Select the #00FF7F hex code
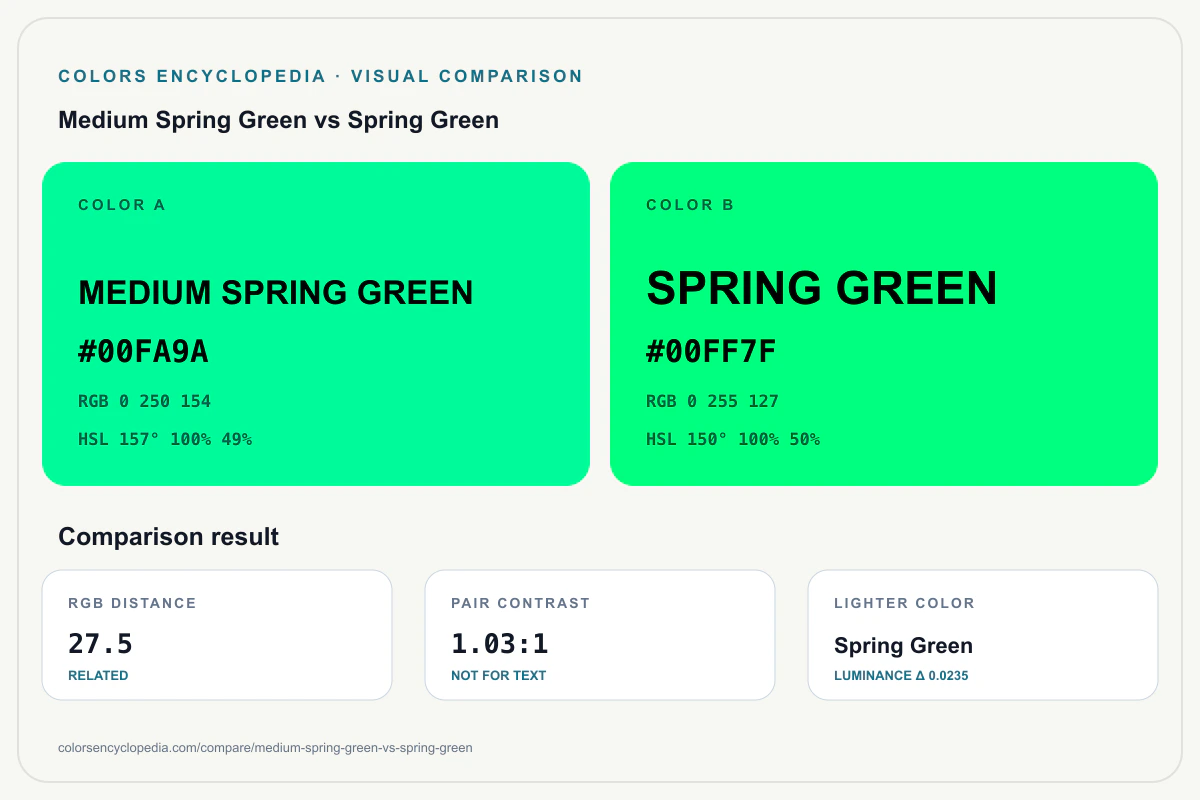Screen dimensions: 1200x800 tap(712, 352)
